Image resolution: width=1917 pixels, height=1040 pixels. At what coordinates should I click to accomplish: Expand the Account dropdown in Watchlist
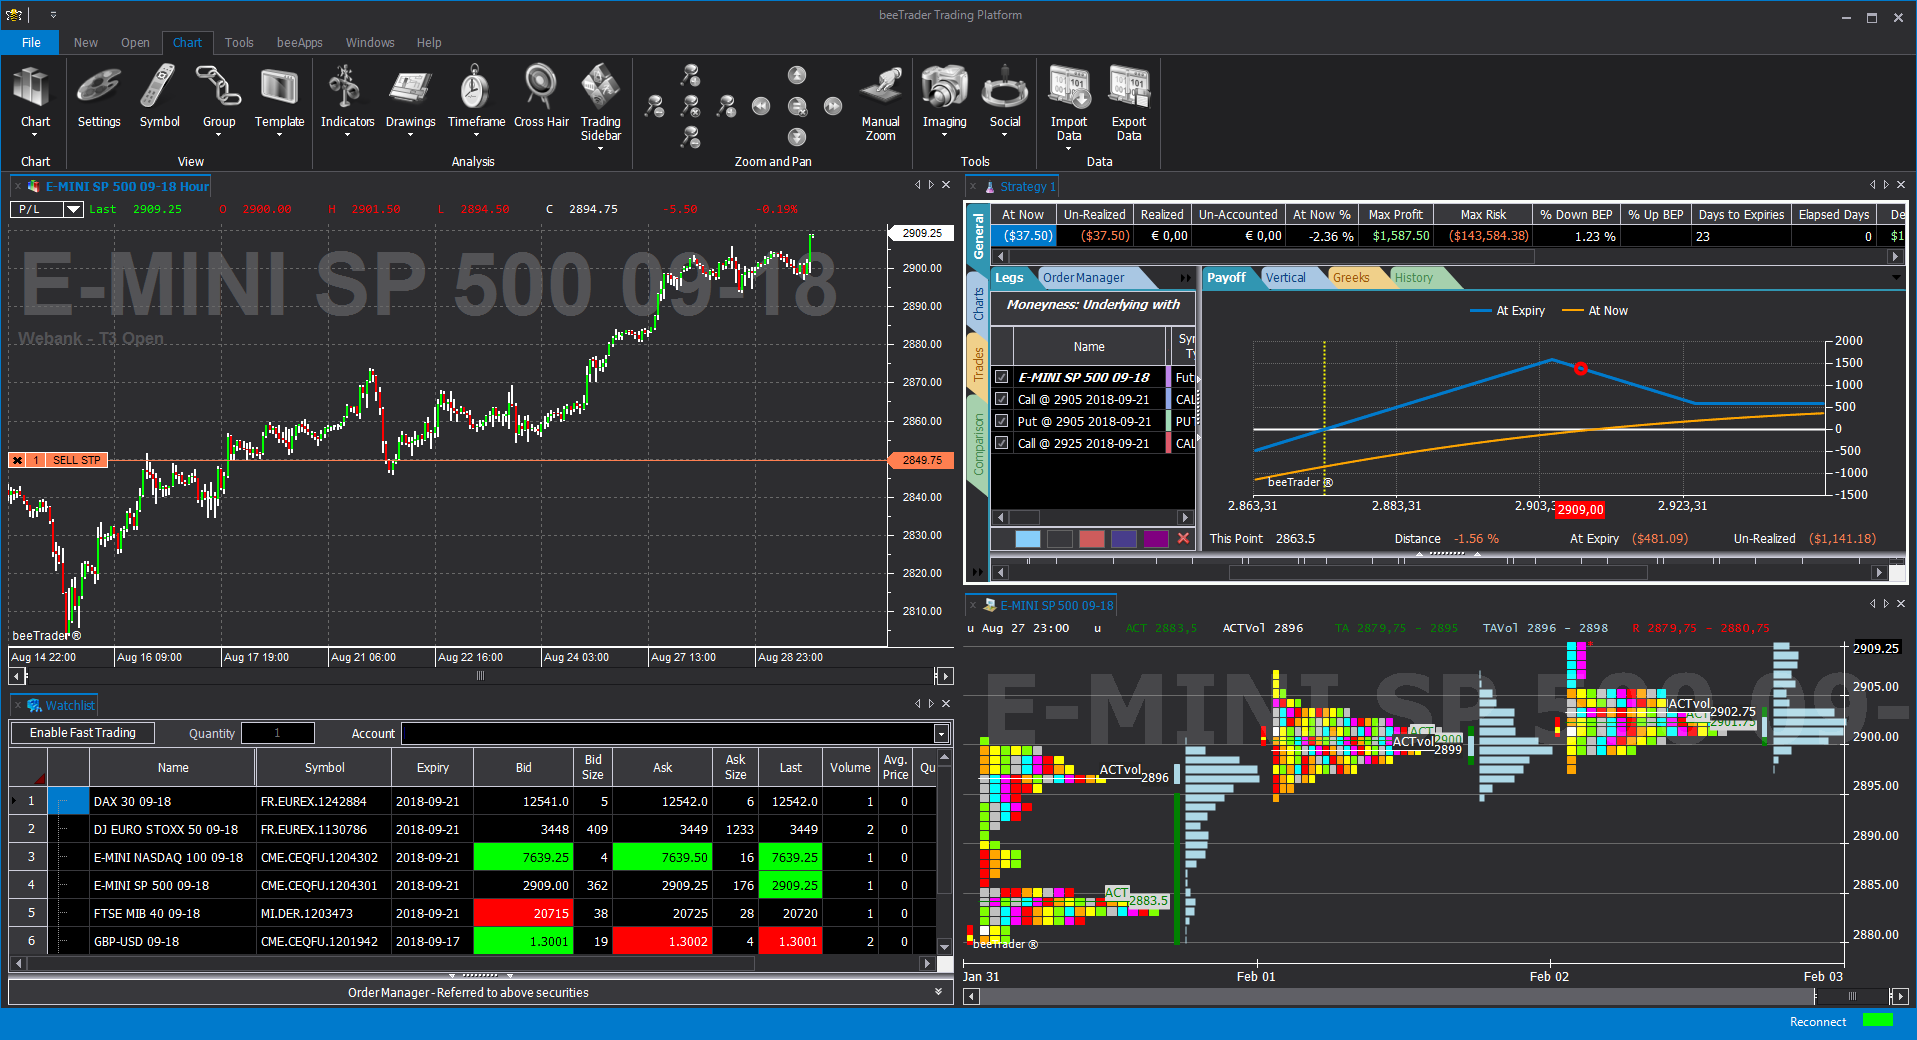point(941,734)
